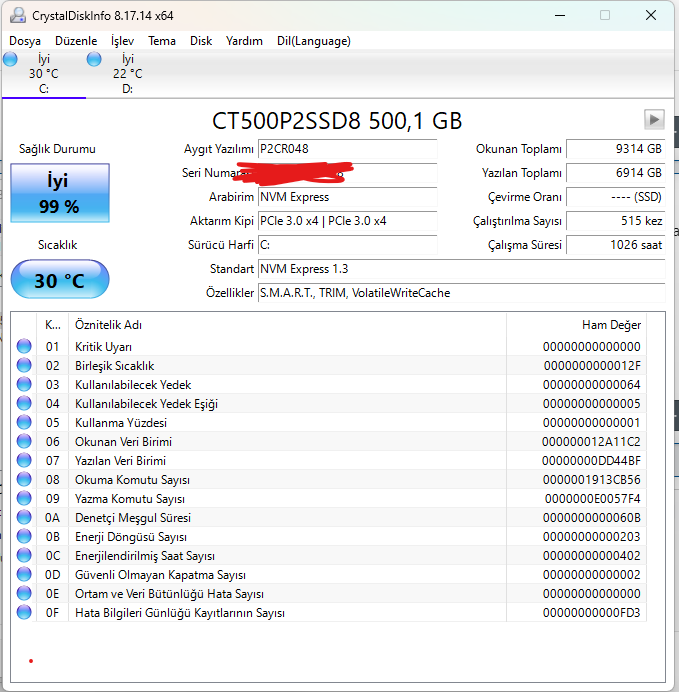
Task: Click the İyi 99 % health status button
Action: point(60,193)
